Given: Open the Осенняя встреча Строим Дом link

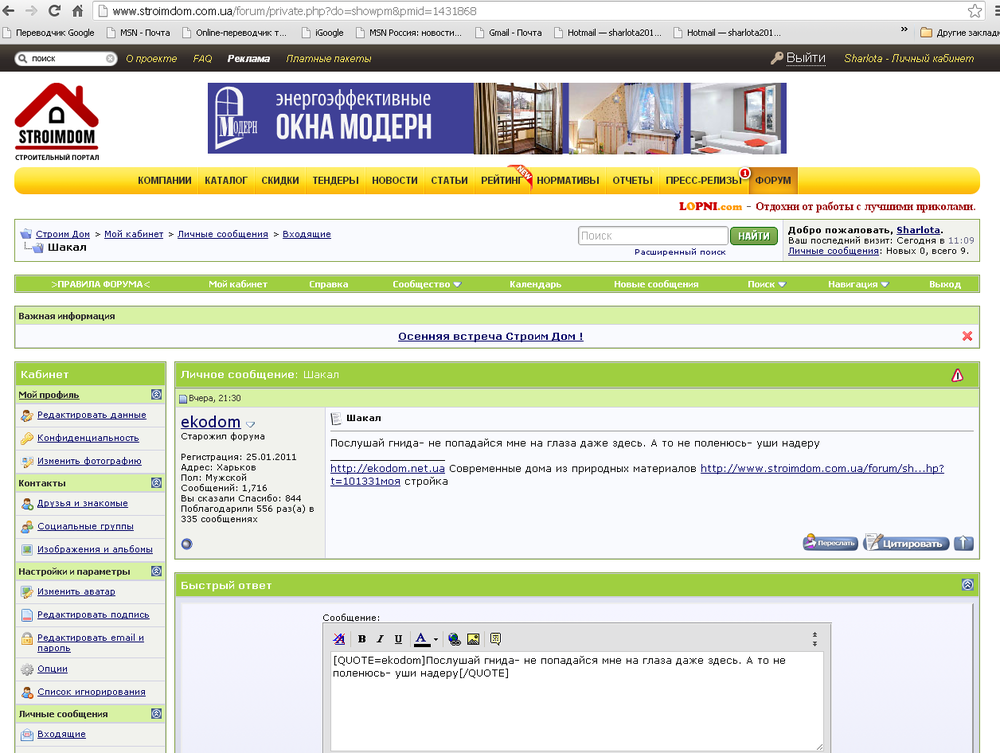Looking at the screenshot, I should coord(490,336).
